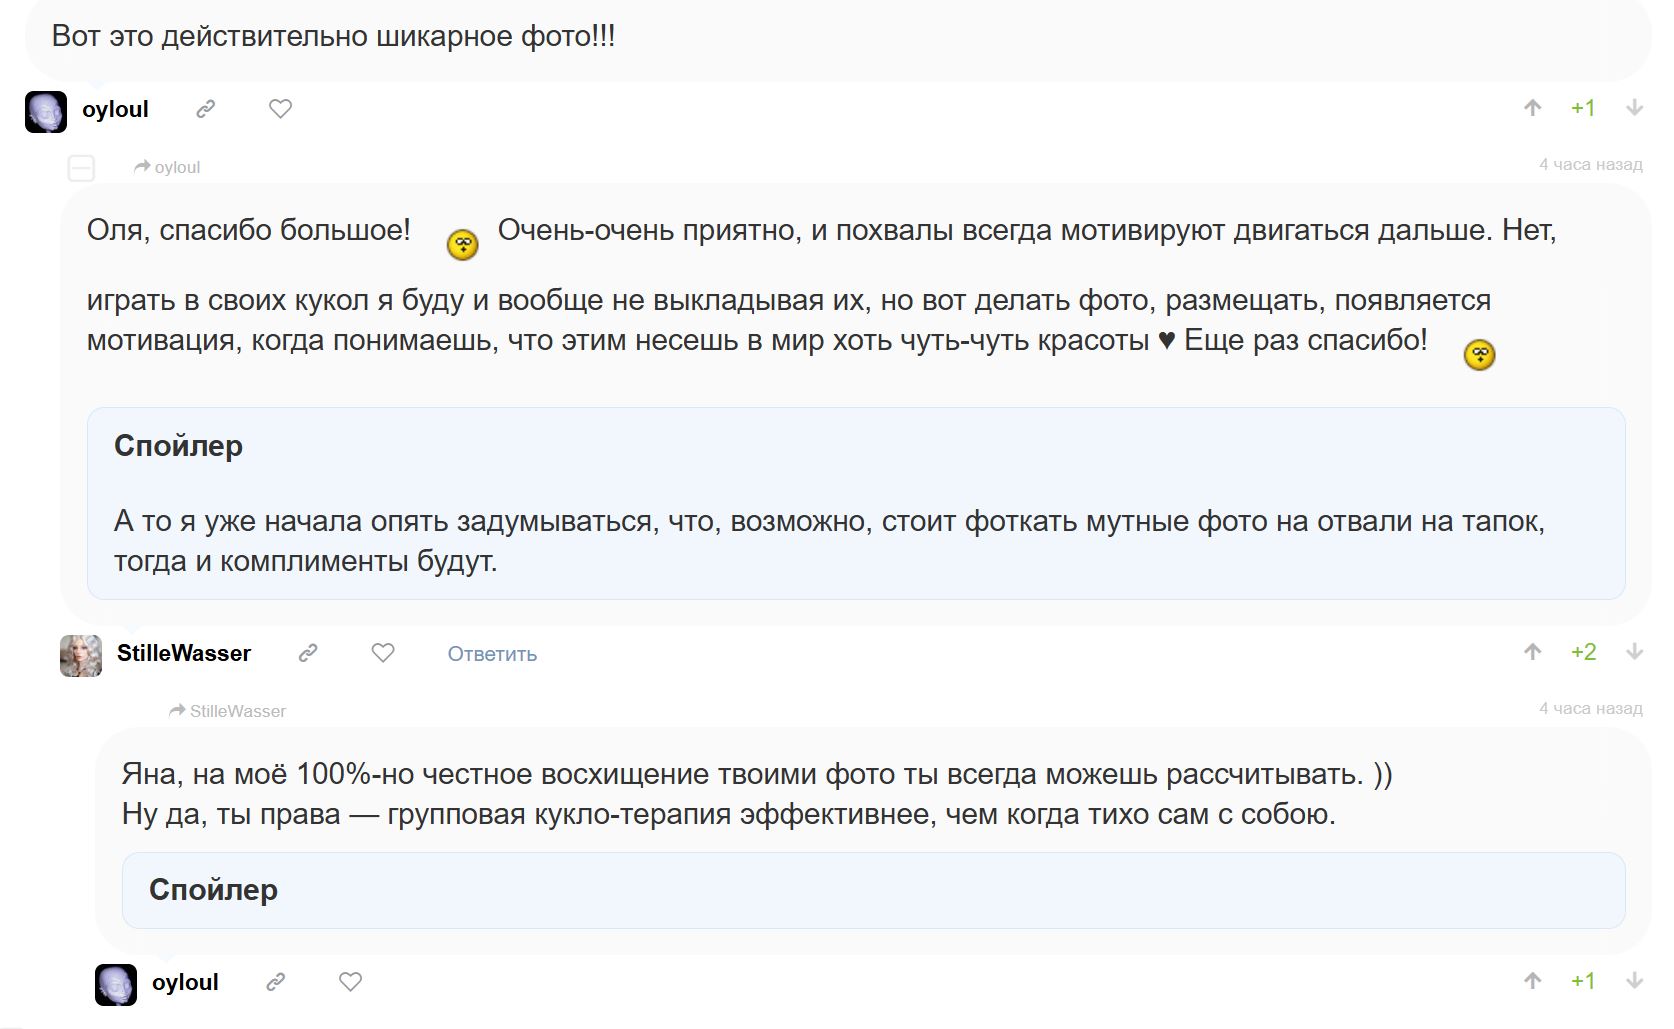The width and height of the screenshot is (1674, 1029).
Task: Open StilleWasser username link
Action: 184,653
